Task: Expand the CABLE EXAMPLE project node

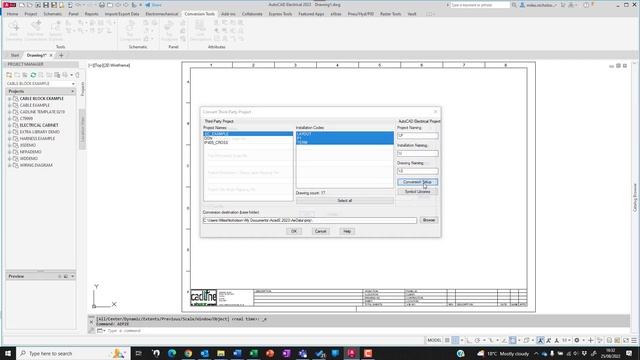Action: pyautogui.click(x=10, y=105)
